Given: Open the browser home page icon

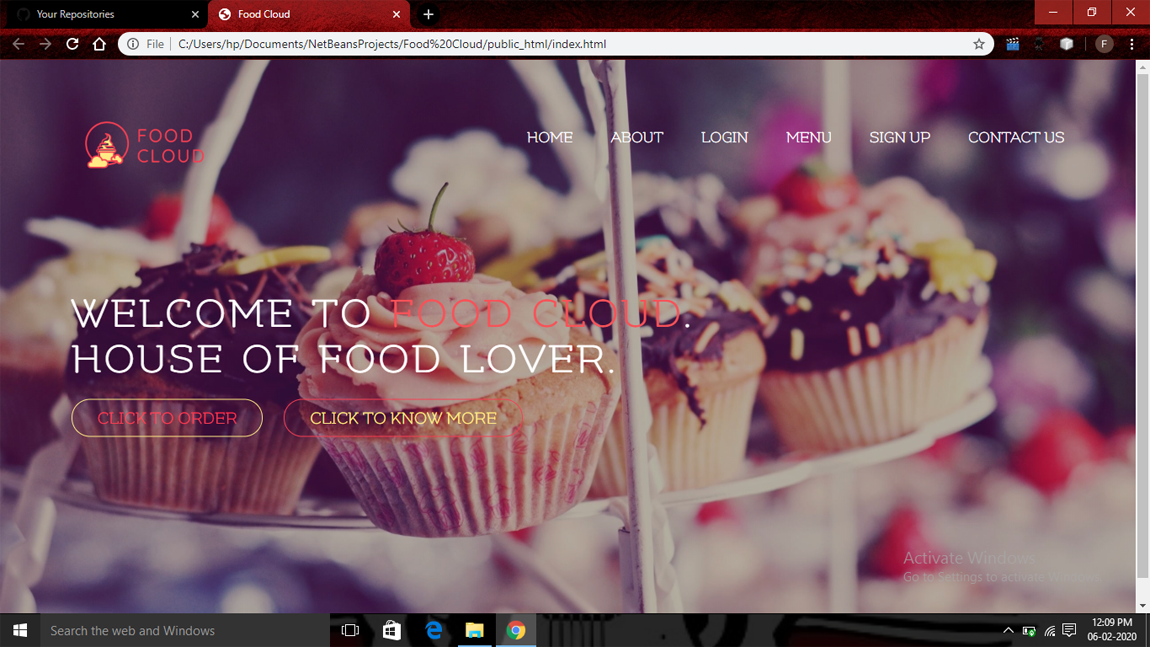Looking at the screenshot, I should [99, 43].
